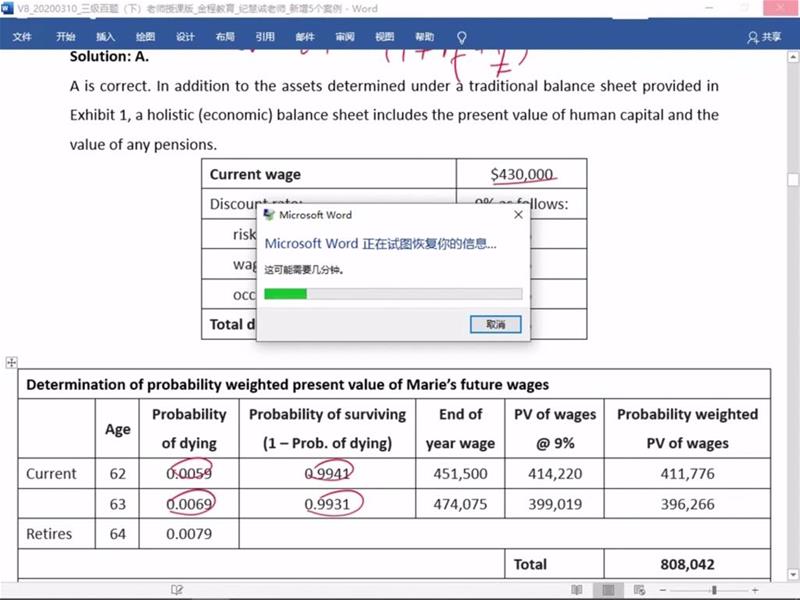
Task: Open the 引用 ribbon tab
Action: [x=265, y=37]
